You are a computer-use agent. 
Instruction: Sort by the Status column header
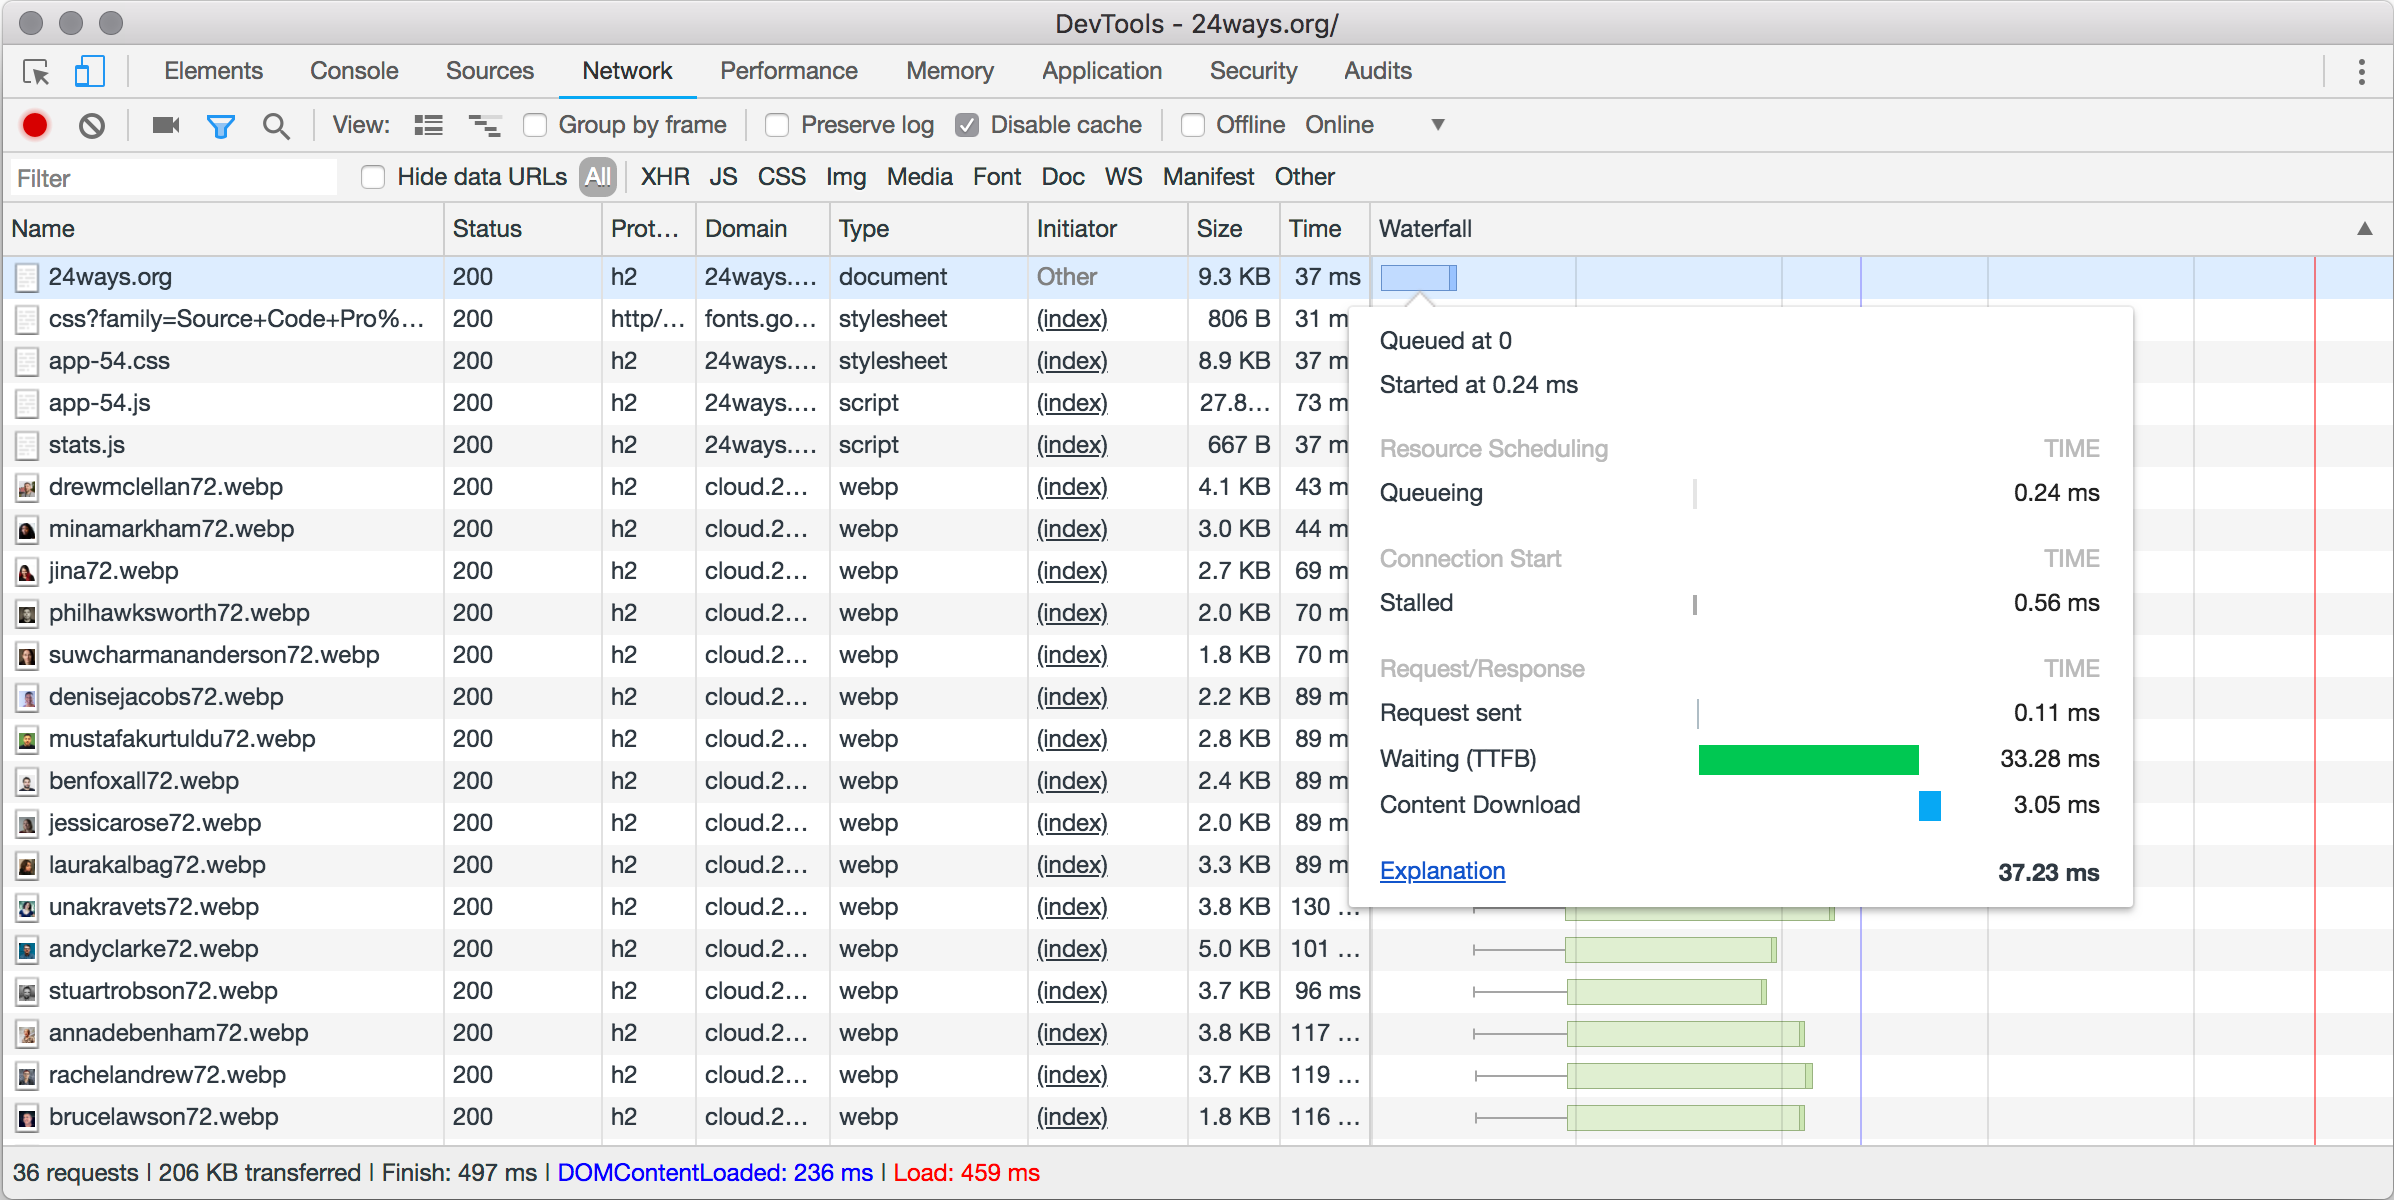click(523, 229)
